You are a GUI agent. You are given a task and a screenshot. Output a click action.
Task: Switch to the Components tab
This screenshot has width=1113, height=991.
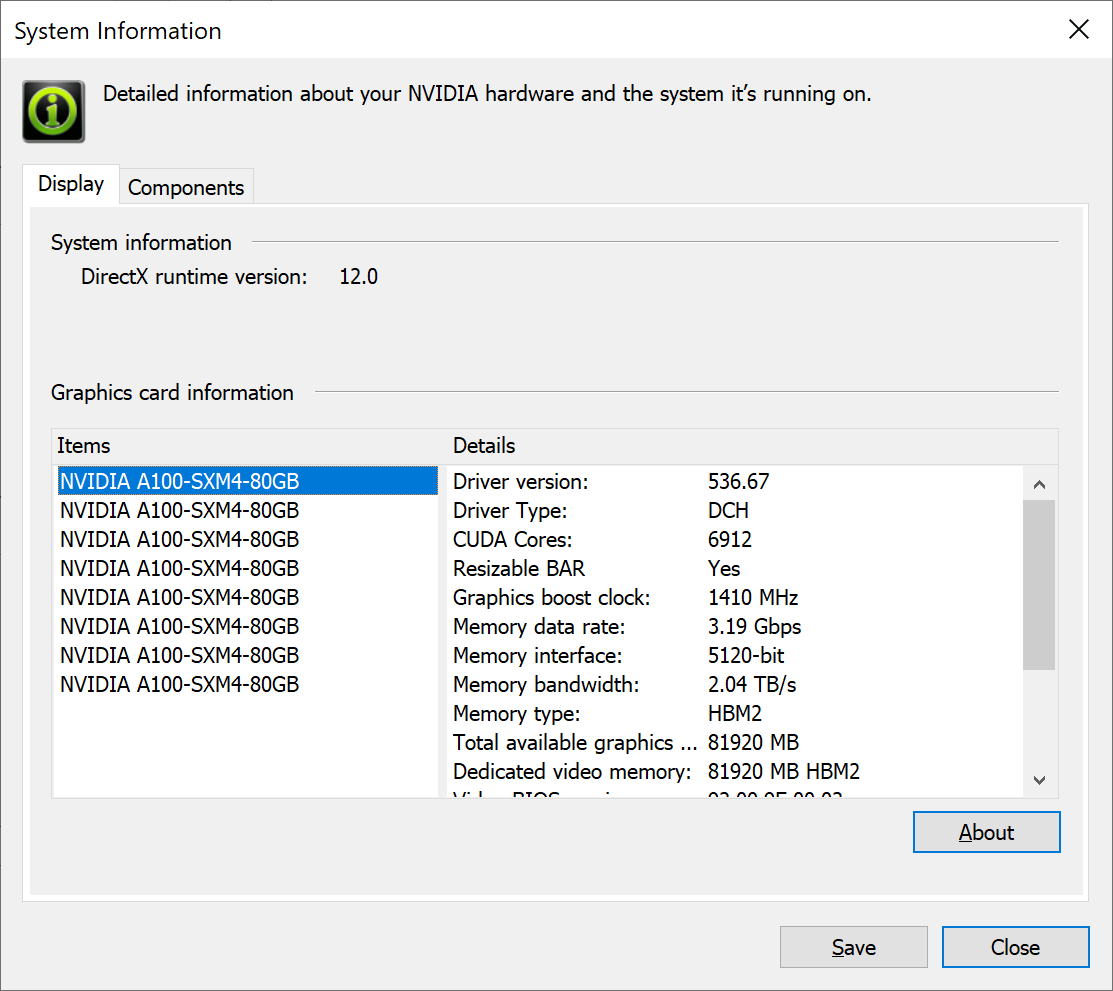coord(186,187)
